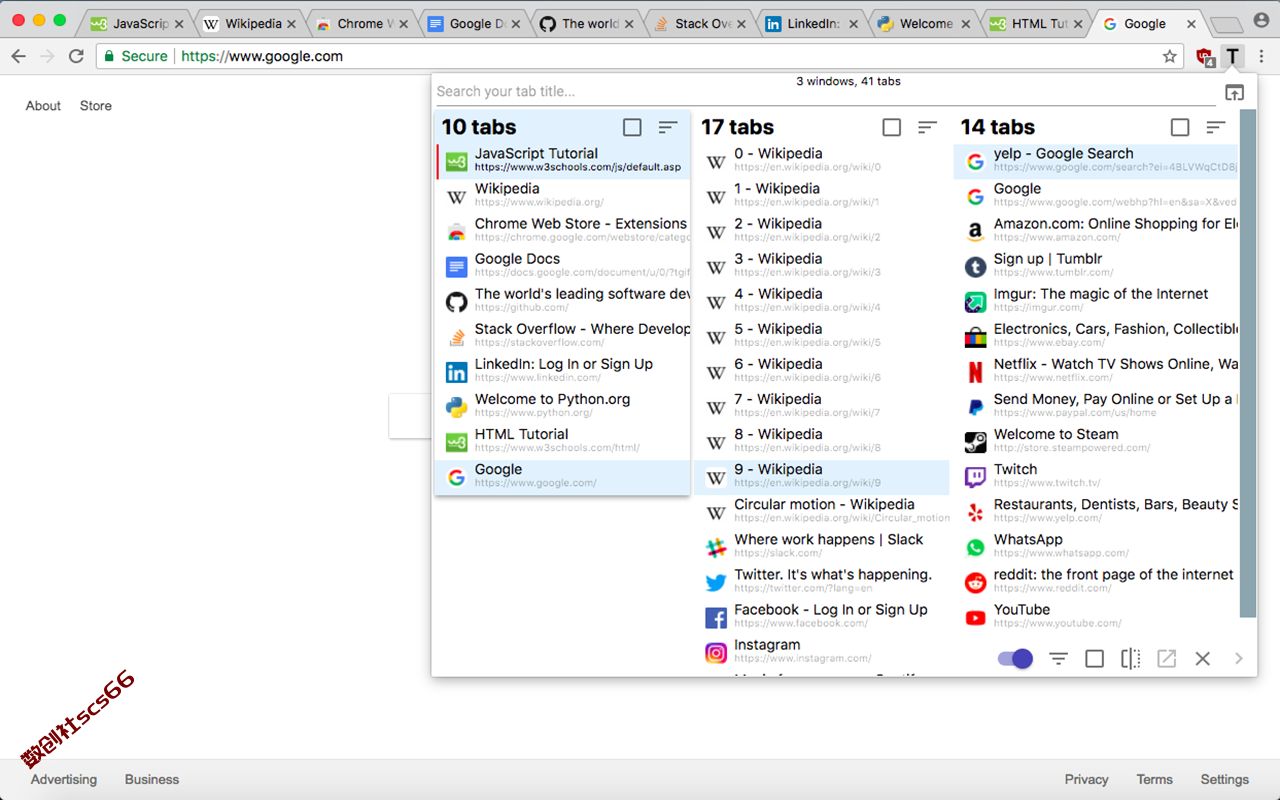The image size is (1280, 800).
Task: Click the Netflix favicon in the tab list
Action: point(975,372)
